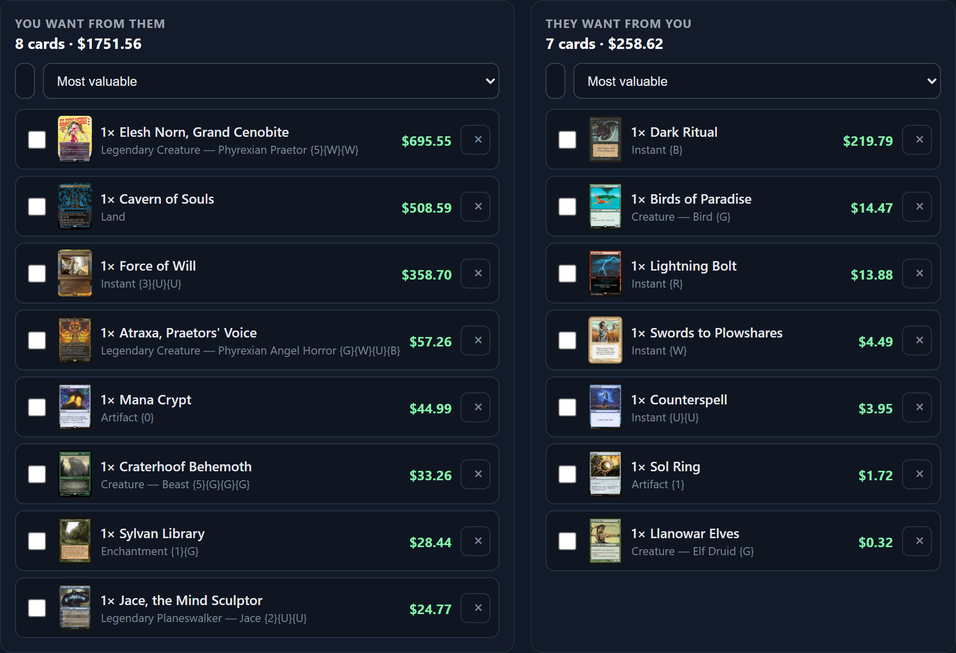Remove Cavern of Souls from wants
Image resolution: width=956 pixels, height=653 pixels.
click(476, 207)
